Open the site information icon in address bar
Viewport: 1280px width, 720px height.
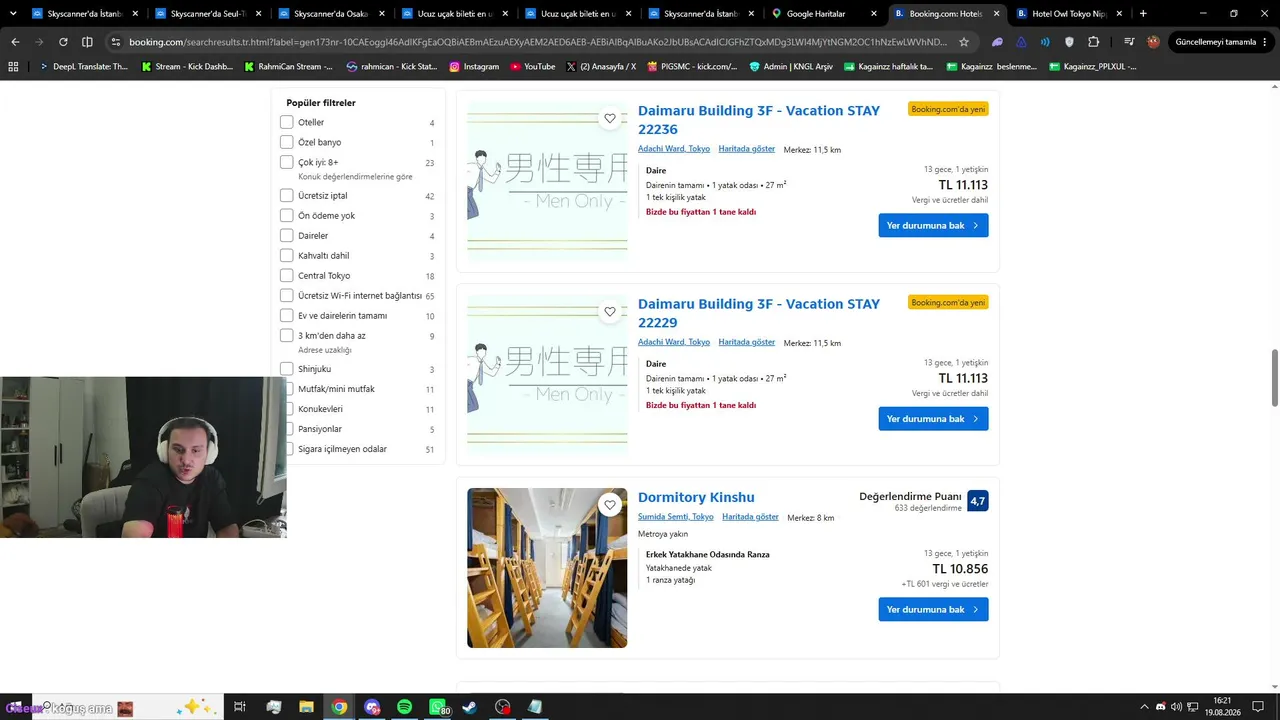(115, 42)
